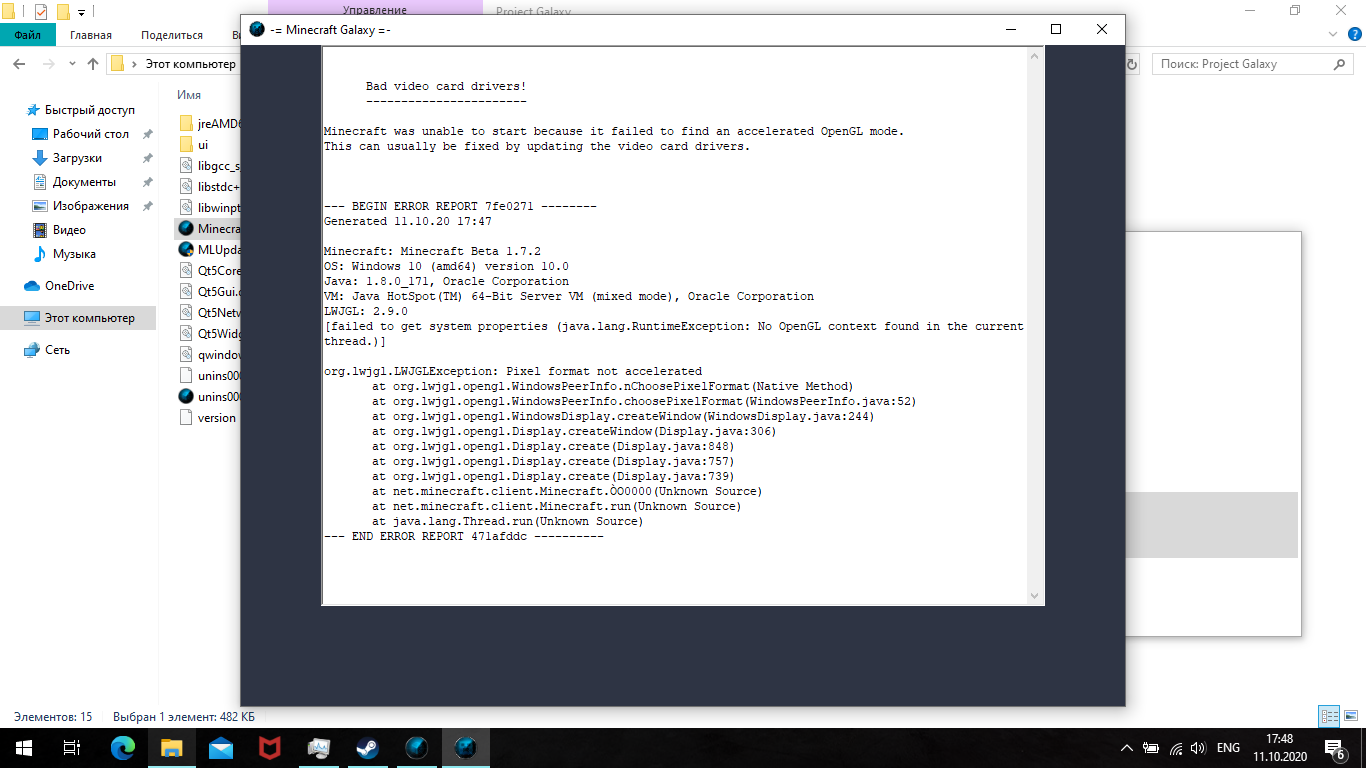Viewport: 1366px width, 768px height.
Task: Open Музыка in navigation pane
Action: coord(74,254)
